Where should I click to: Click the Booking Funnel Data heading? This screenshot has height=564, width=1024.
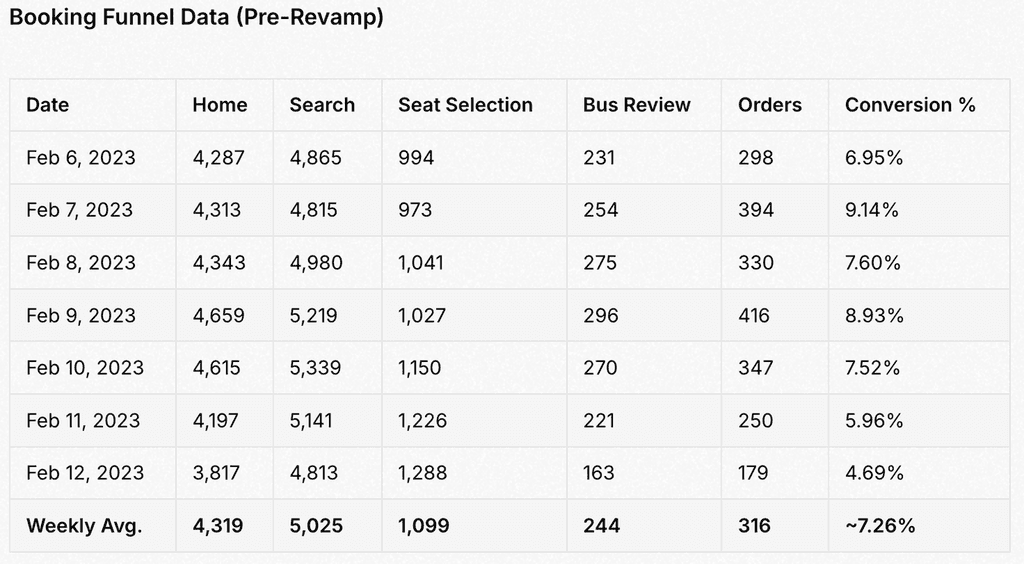click(x=197, y=17)
